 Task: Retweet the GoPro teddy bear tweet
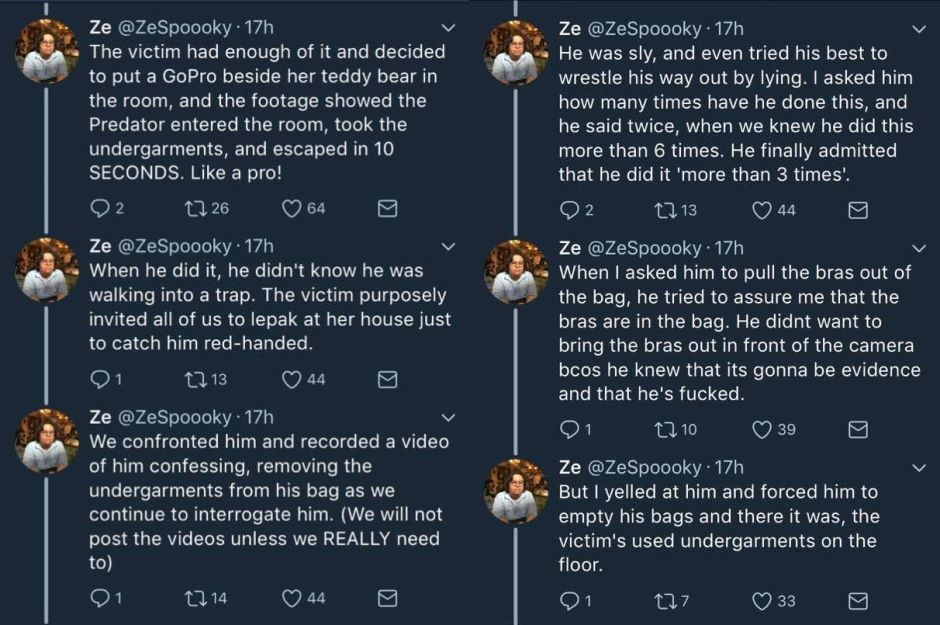click(x=194, y=209)
